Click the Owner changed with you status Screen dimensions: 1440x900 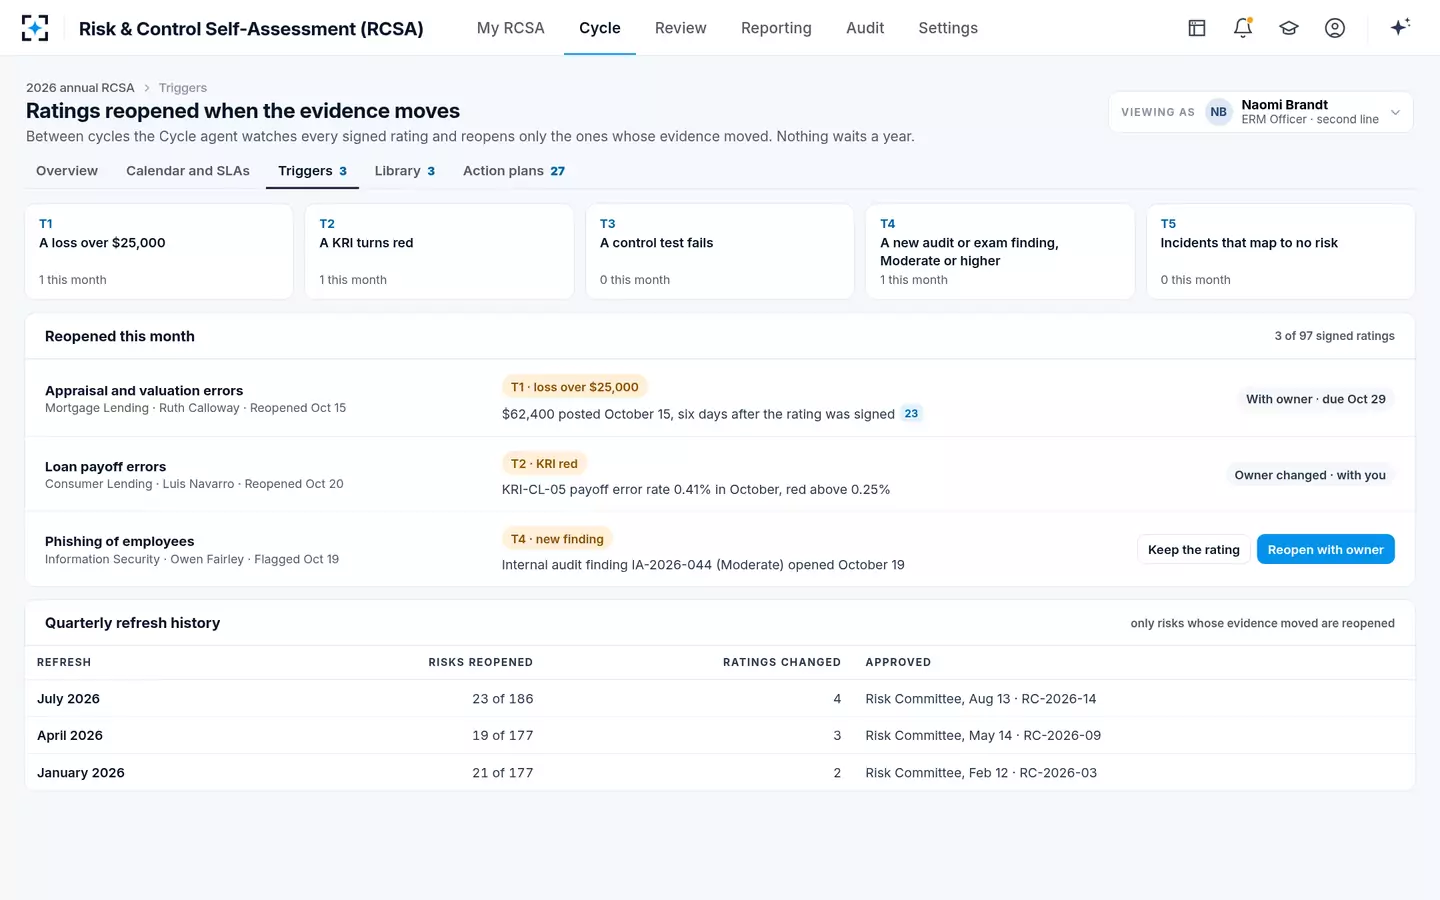point(1310,475)
